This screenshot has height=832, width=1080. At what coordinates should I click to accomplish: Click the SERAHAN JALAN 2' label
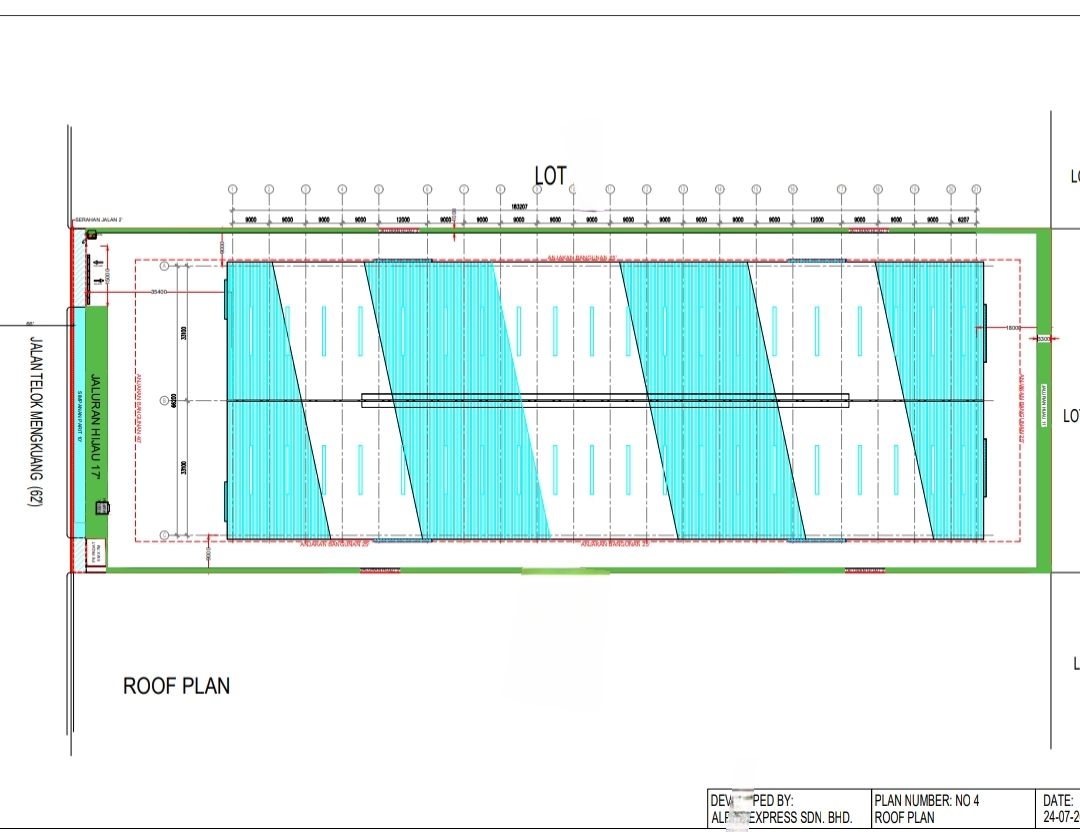click(x=100, y=220)
